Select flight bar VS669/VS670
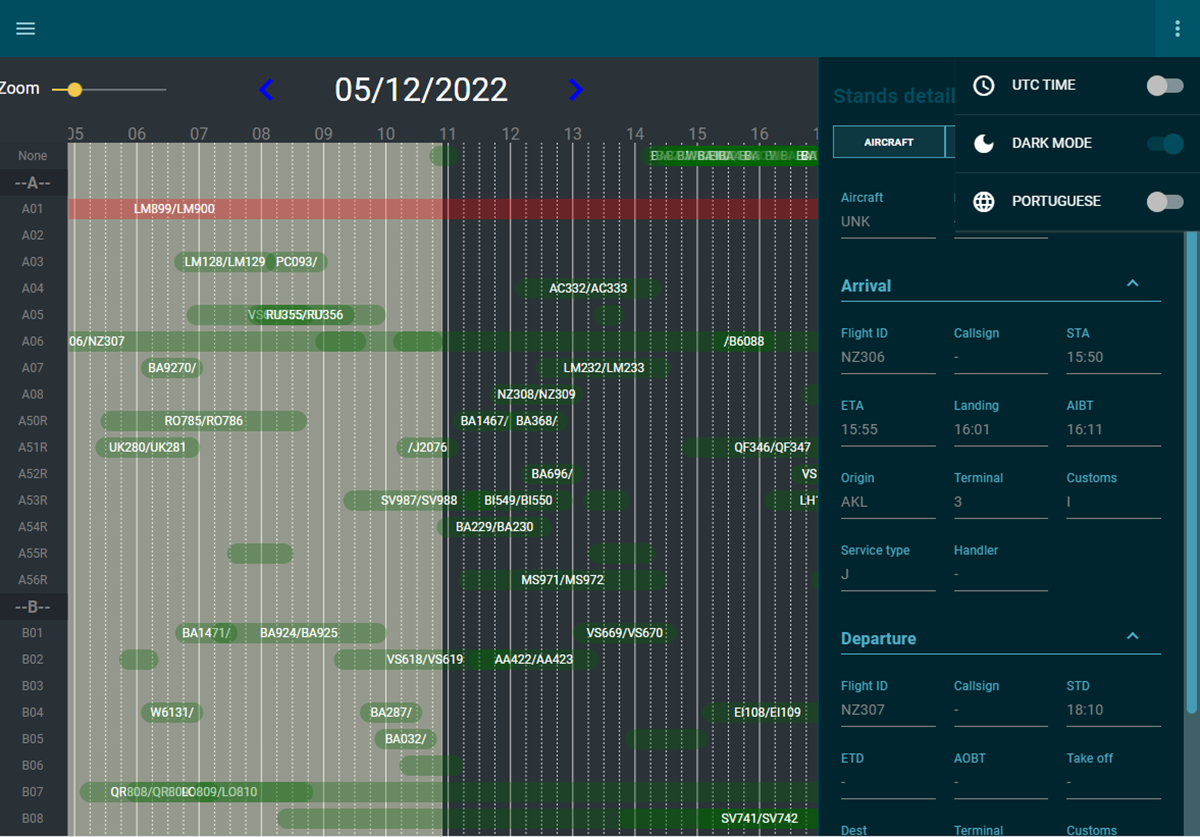Viewport: 1200px width, 837px height. coord(625,633)
